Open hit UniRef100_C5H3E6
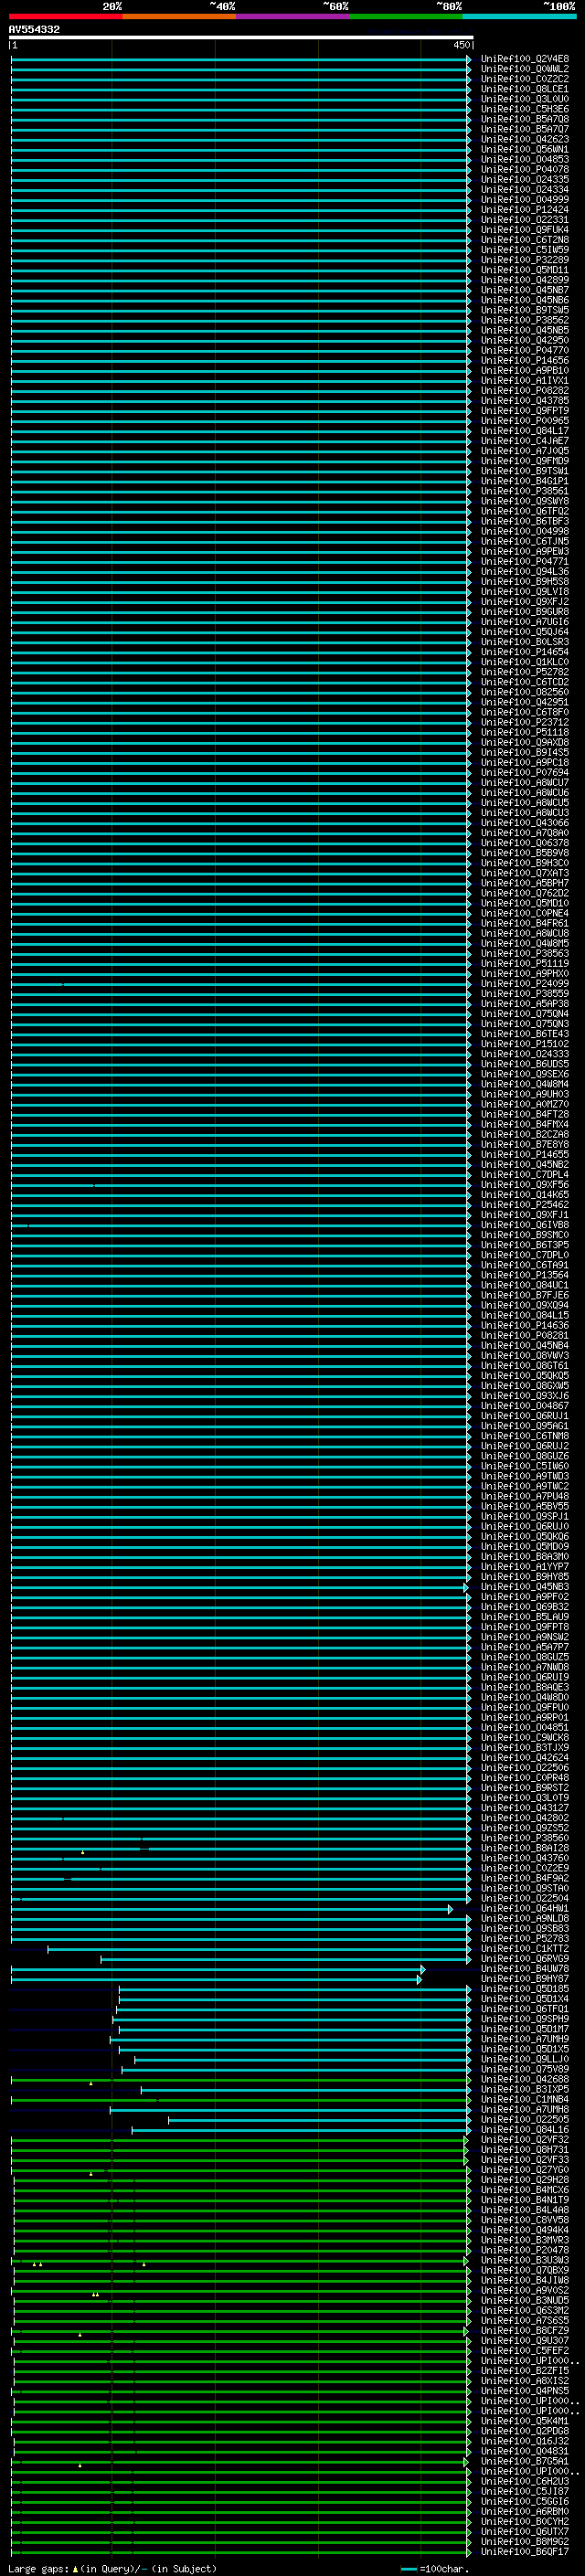This screenshot has width=585, height=2576. [x=525, y=109]
